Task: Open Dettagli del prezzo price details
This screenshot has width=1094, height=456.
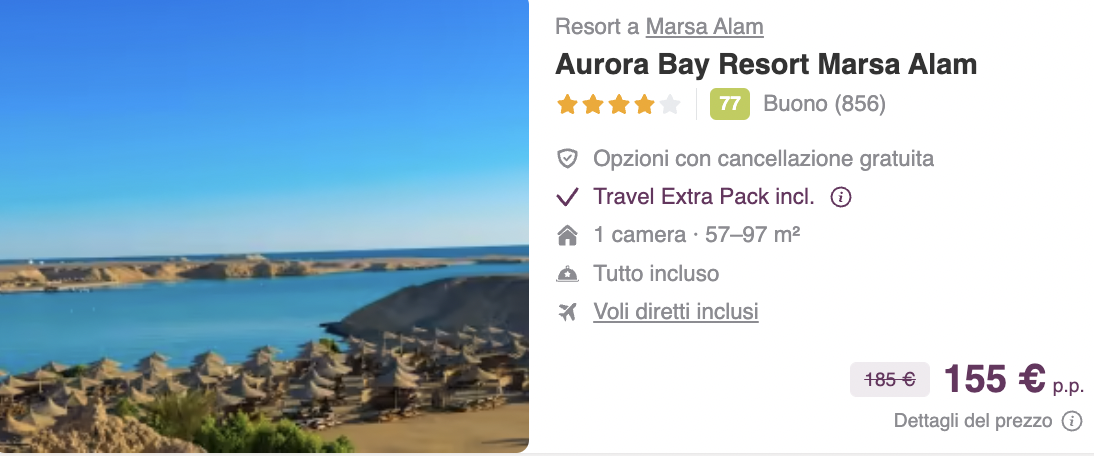Action: (973, 421)
